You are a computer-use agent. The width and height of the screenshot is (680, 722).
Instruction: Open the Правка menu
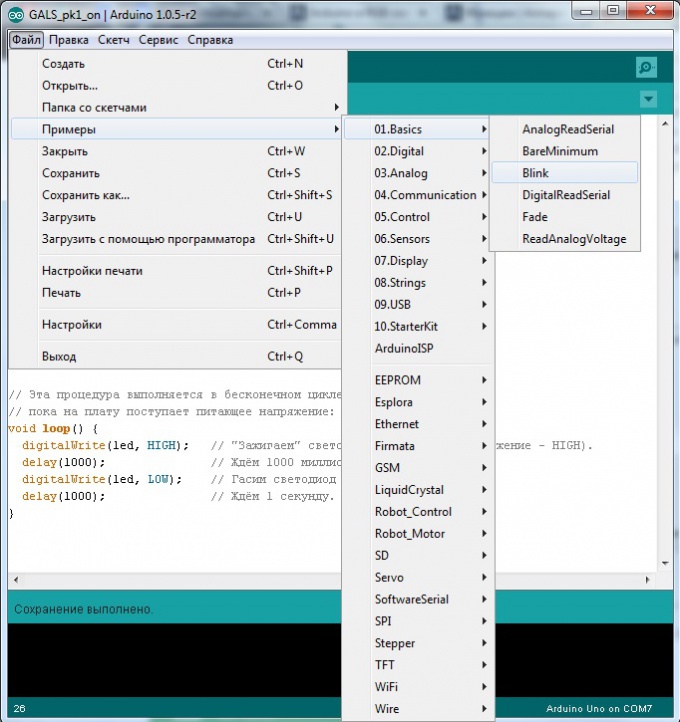point(69,40)
